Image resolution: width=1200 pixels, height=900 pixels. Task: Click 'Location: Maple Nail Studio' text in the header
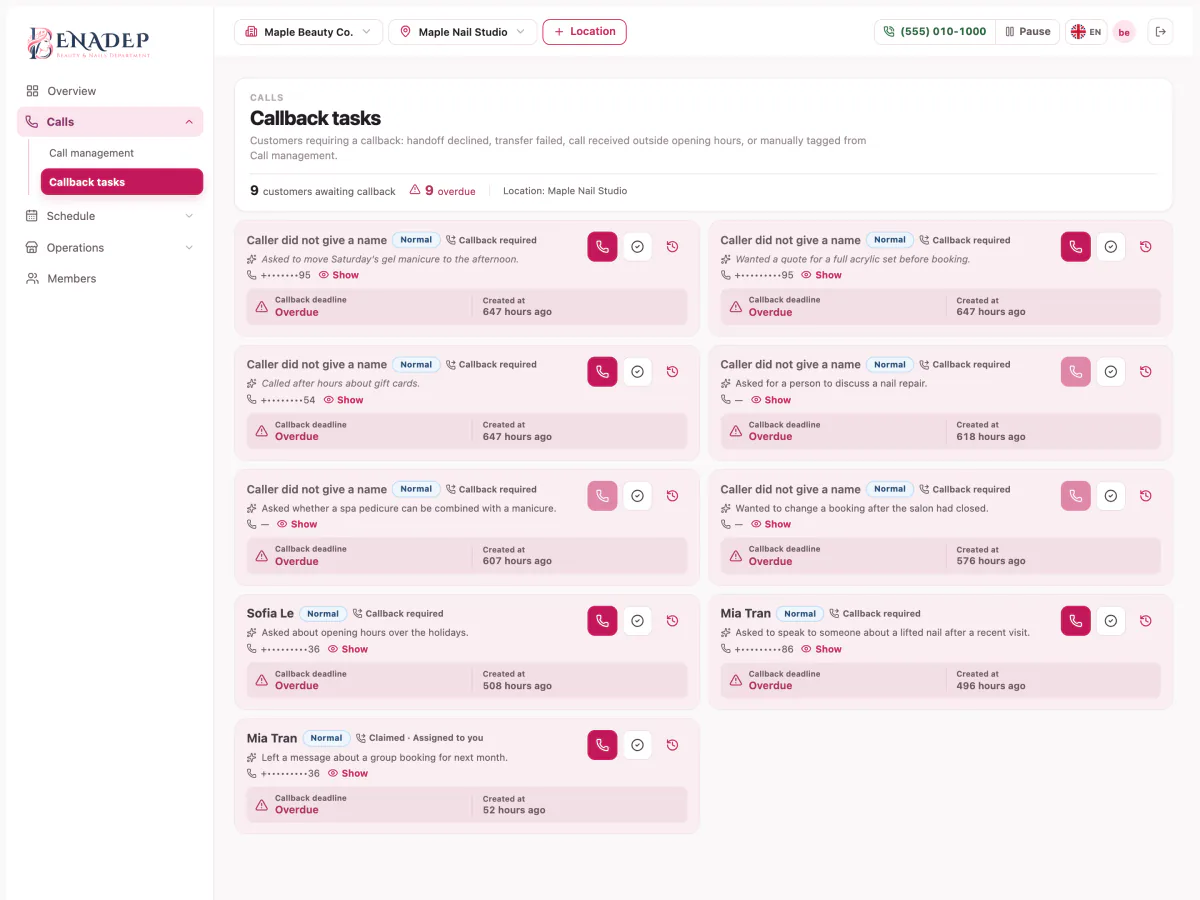click(x=565, y=191)
